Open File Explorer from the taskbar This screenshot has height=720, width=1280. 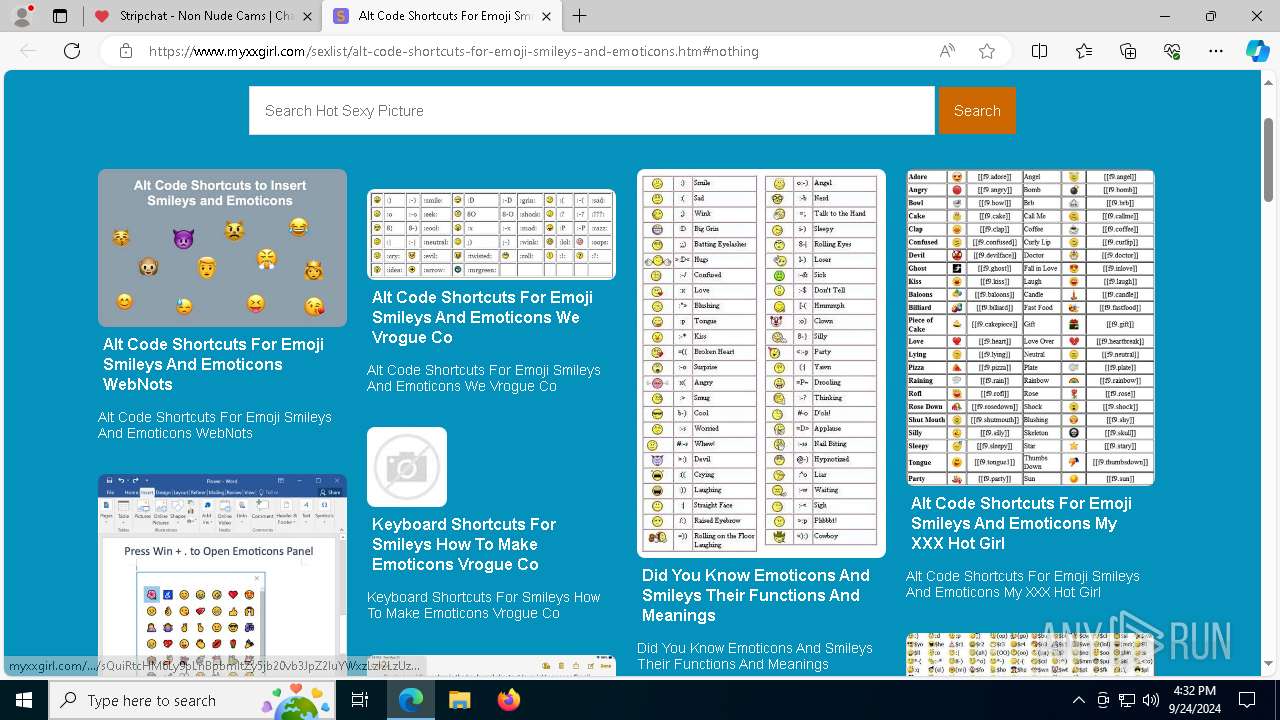pyautogui.click(x=459, y=700)
